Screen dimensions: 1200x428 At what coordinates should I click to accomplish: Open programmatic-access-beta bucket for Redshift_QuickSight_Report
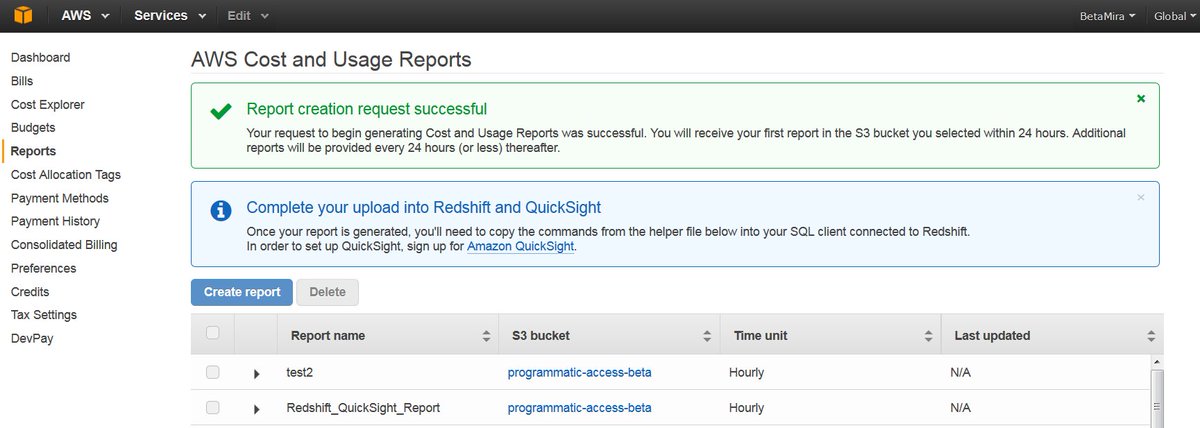coord(580,407)
